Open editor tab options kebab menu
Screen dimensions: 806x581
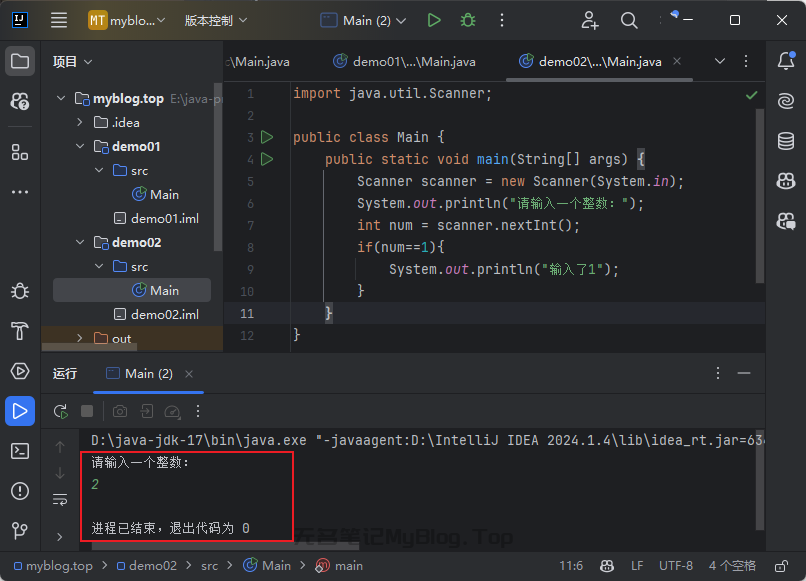click(746, 61)
